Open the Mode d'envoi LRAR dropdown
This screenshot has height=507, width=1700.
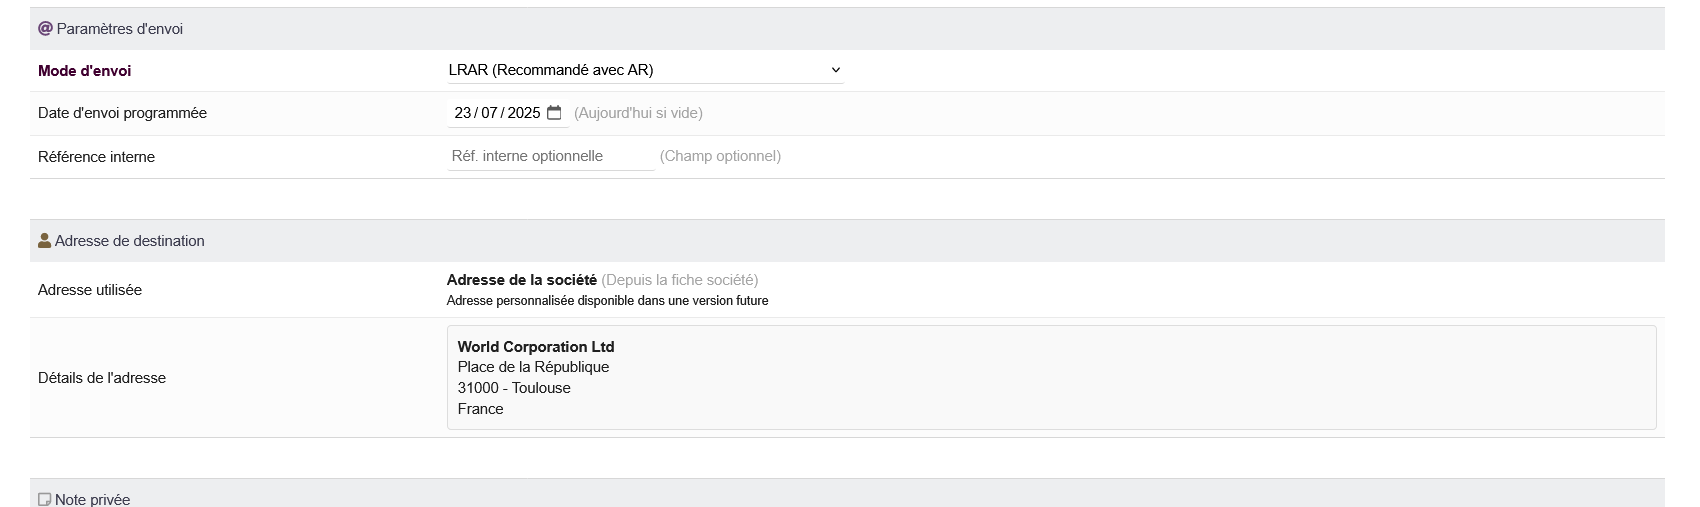tap(645, 70)
